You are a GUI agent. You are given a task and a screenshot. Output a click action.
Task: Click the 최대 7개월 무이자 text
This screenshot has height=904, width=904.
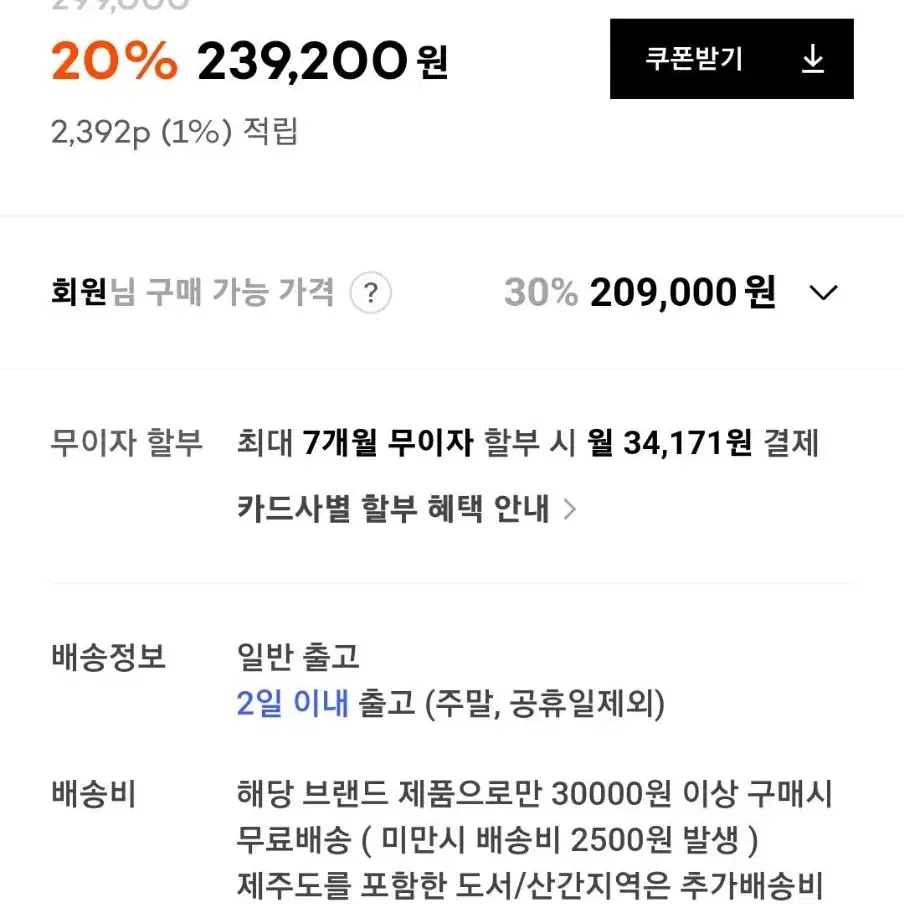[355, 443]
